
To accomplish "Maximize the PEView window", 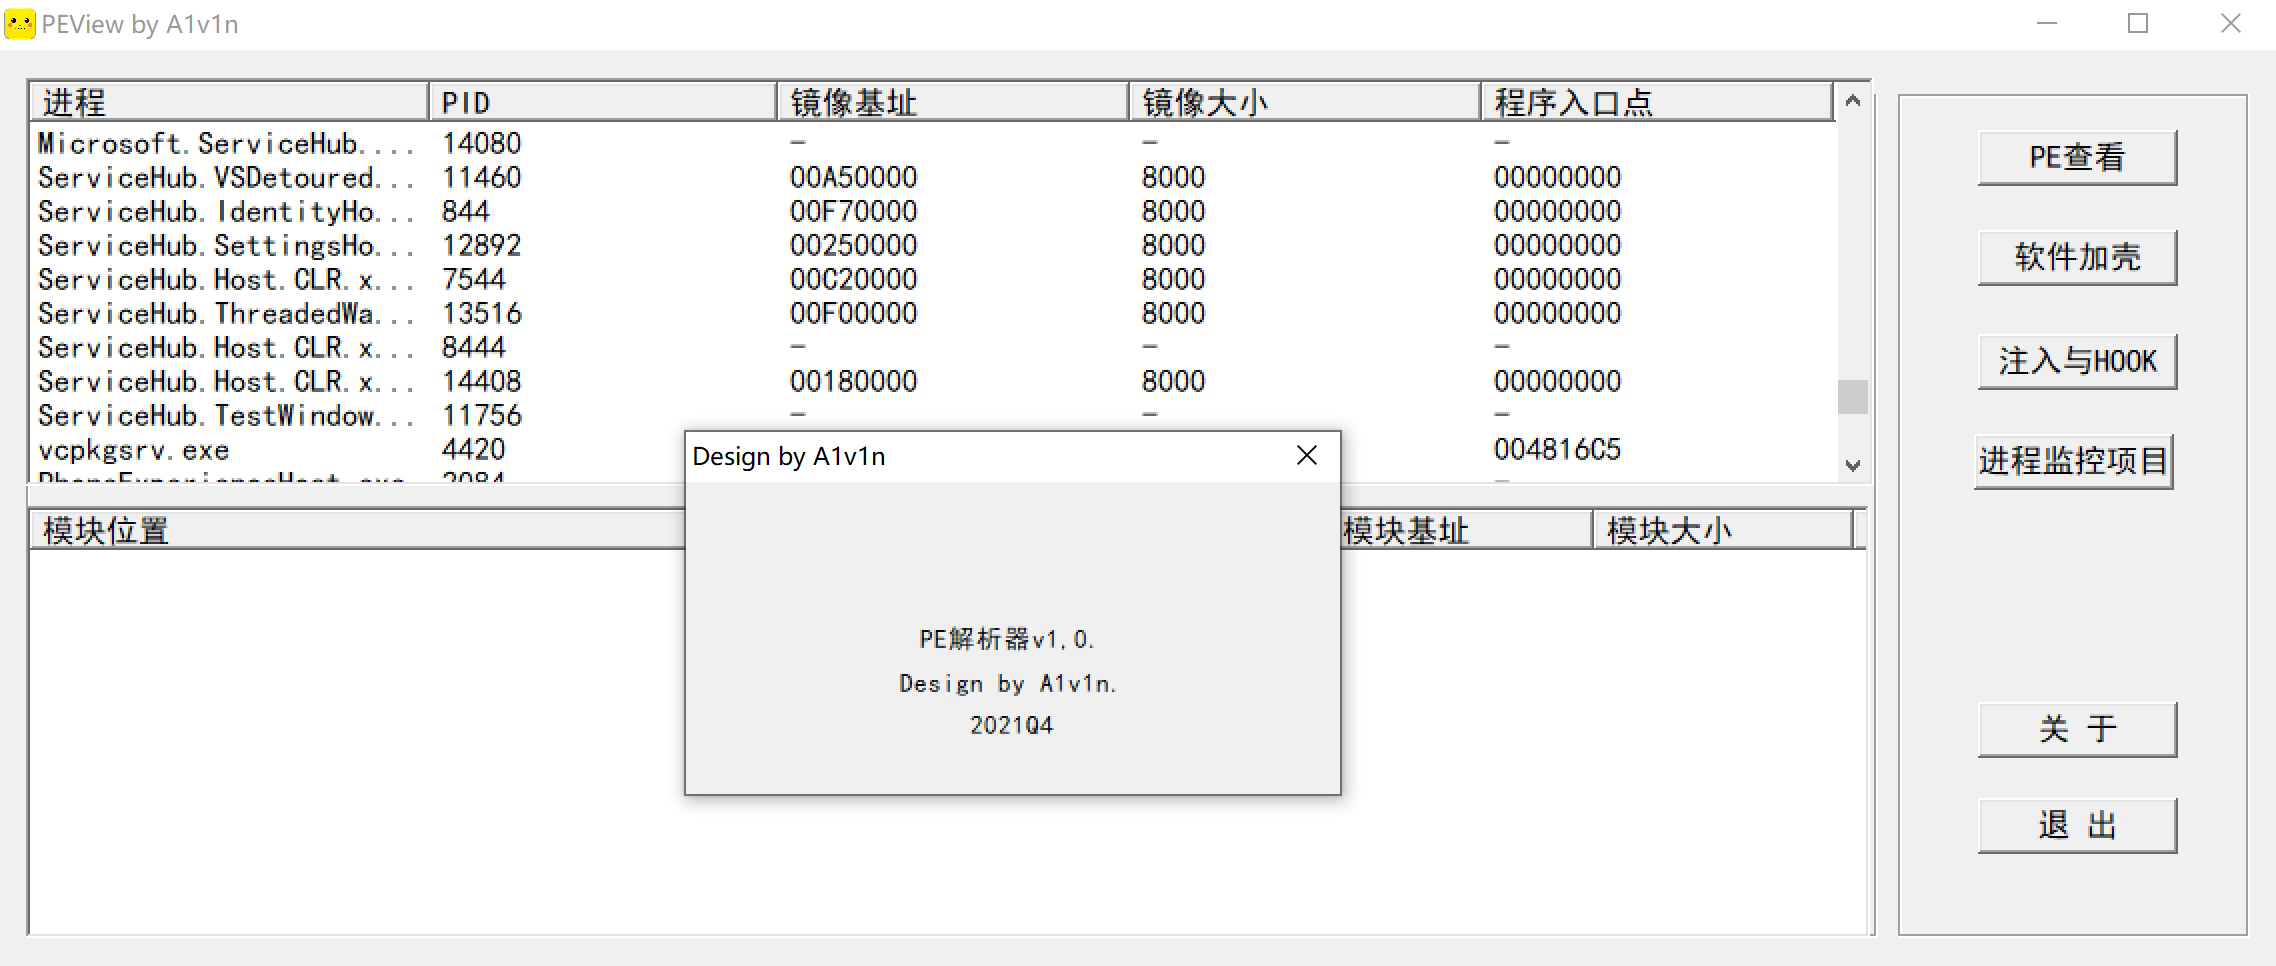I will tap(2138, 24).
